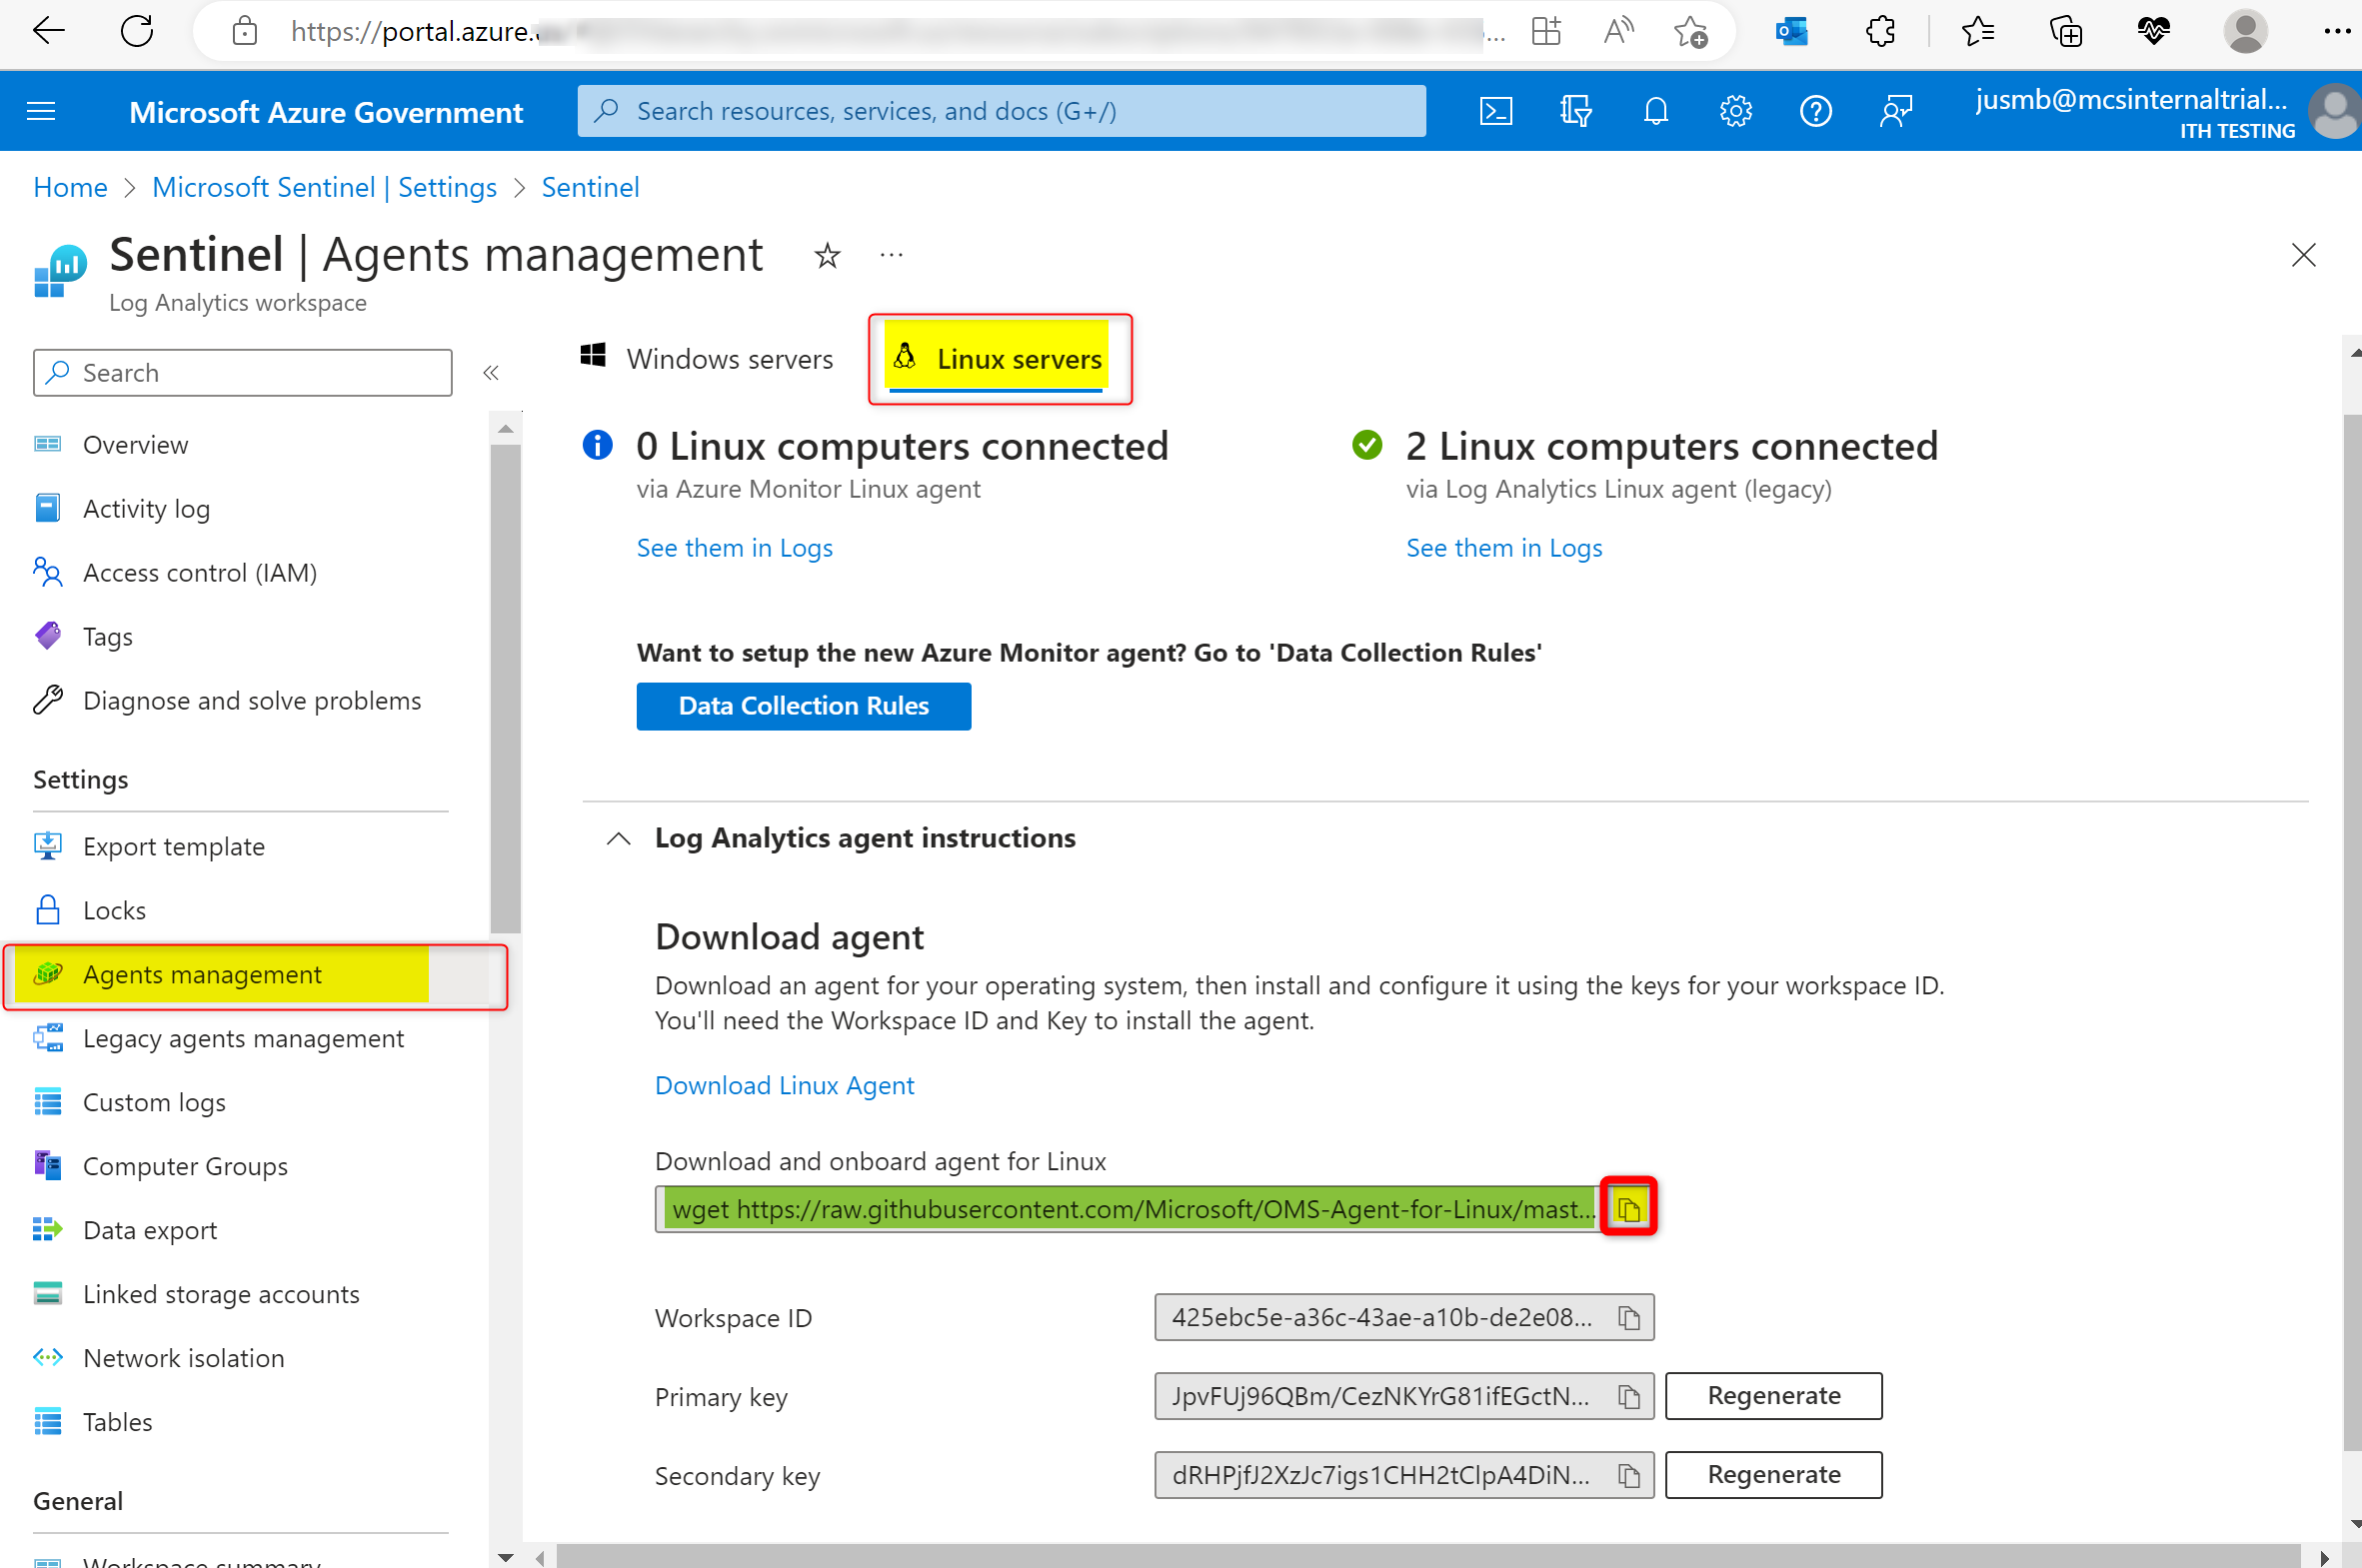
Task: Open browser Favorites list icon
Action: [1978, 32]
